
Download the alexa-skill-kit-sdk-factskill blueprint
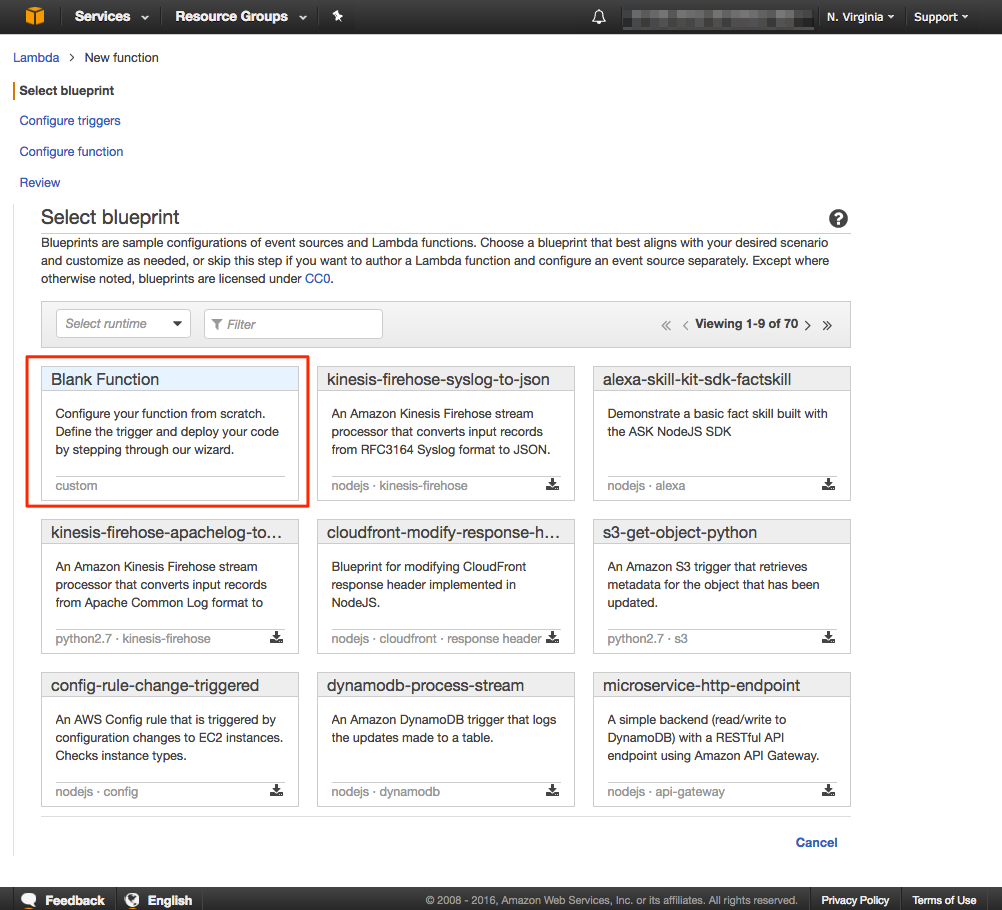pyautogui.click(x=828, y=485)
